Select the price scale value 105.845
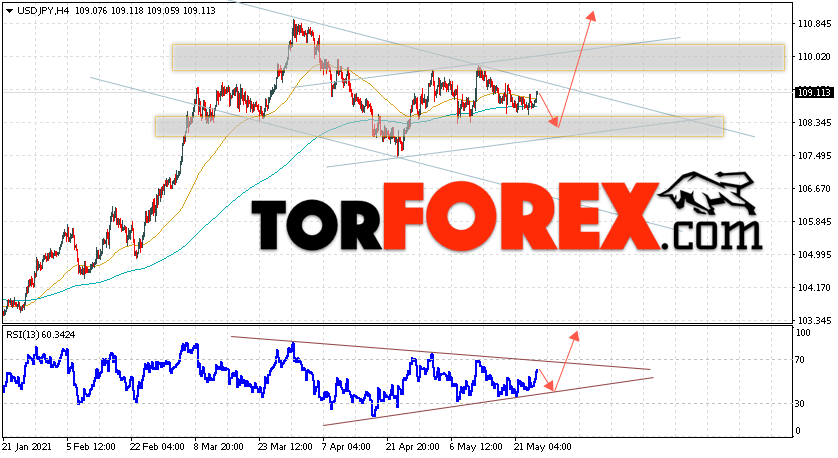 click(814, 222)
